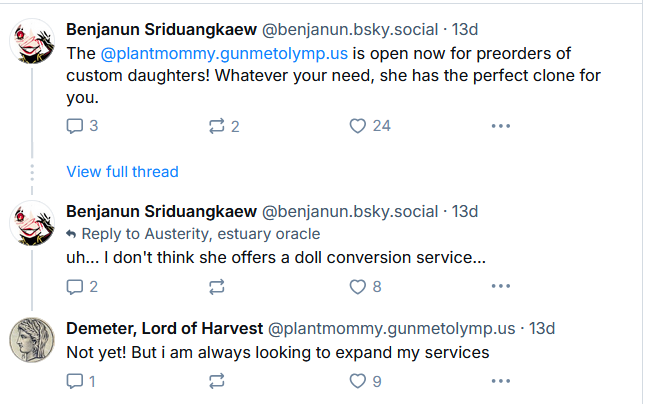Open Demeter, Lord of Harvest profile name
The width and height of the screenshot is (653, 404).
point(164,328)
